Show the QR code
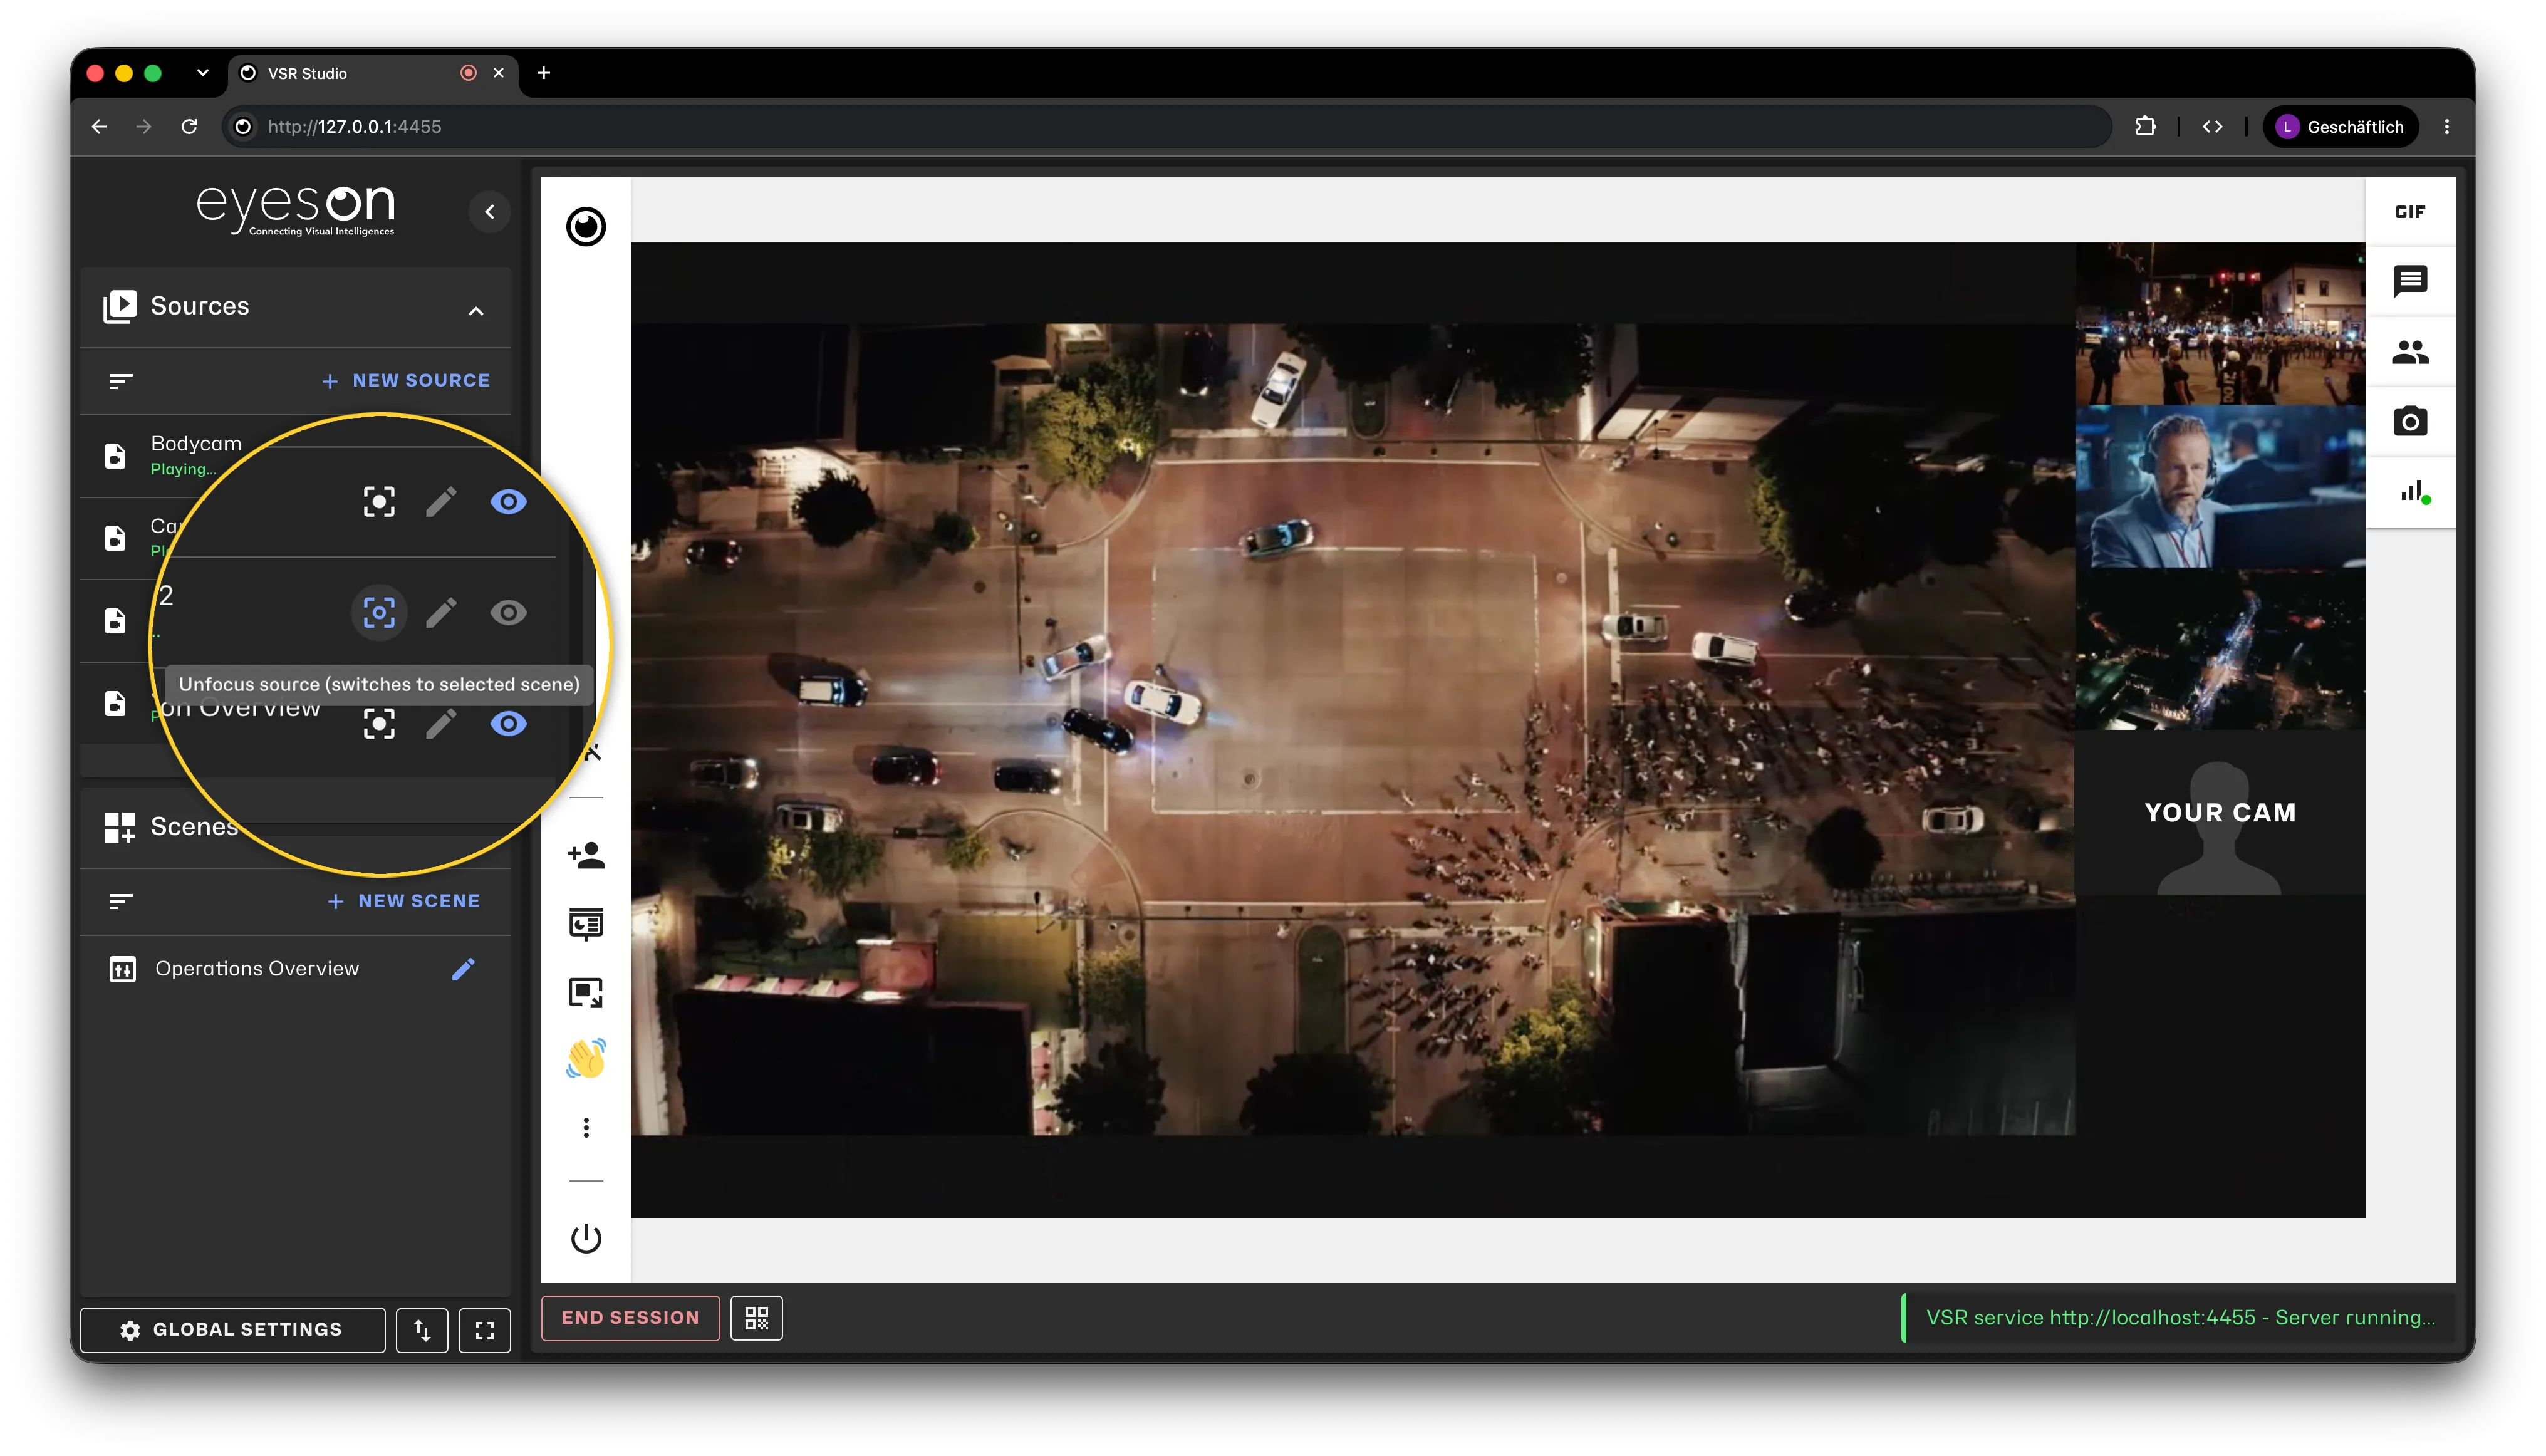This screenshot has width=2546, height=1456. coord(757,1318)
